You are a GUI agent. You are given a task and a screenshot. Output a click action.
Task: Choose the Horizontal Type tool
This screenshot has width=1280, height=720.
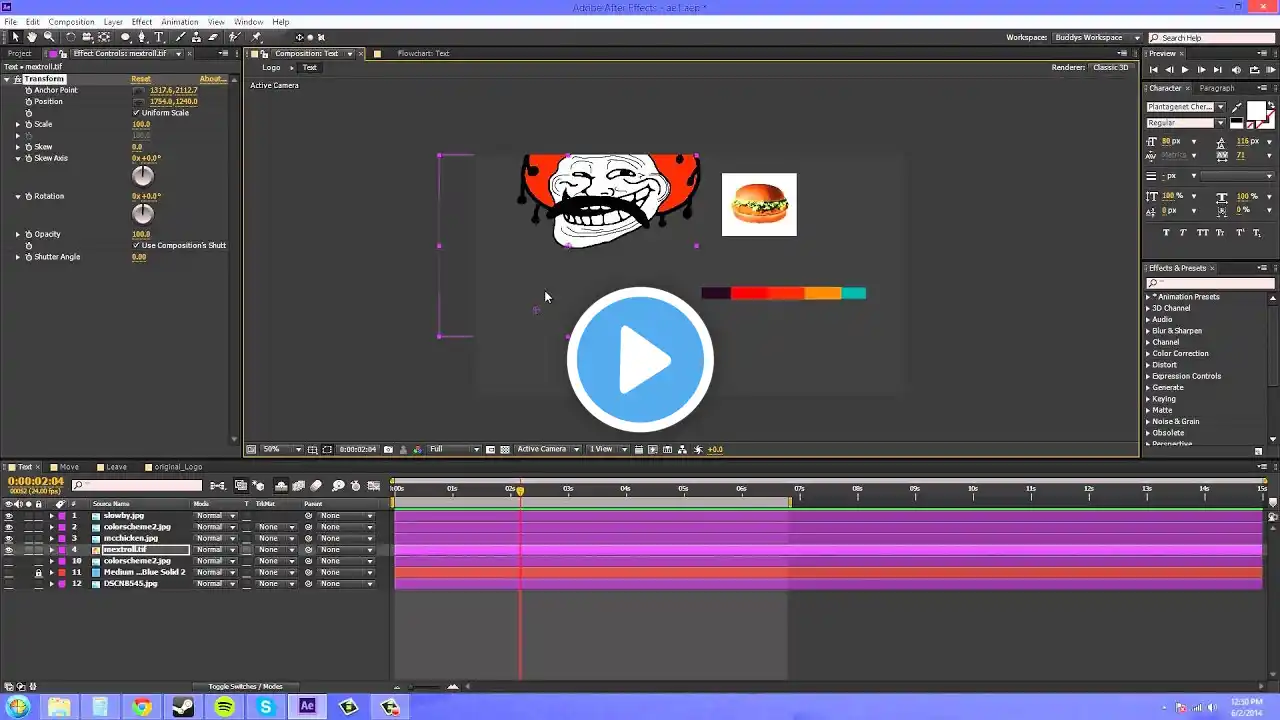[x=158, y=37]
